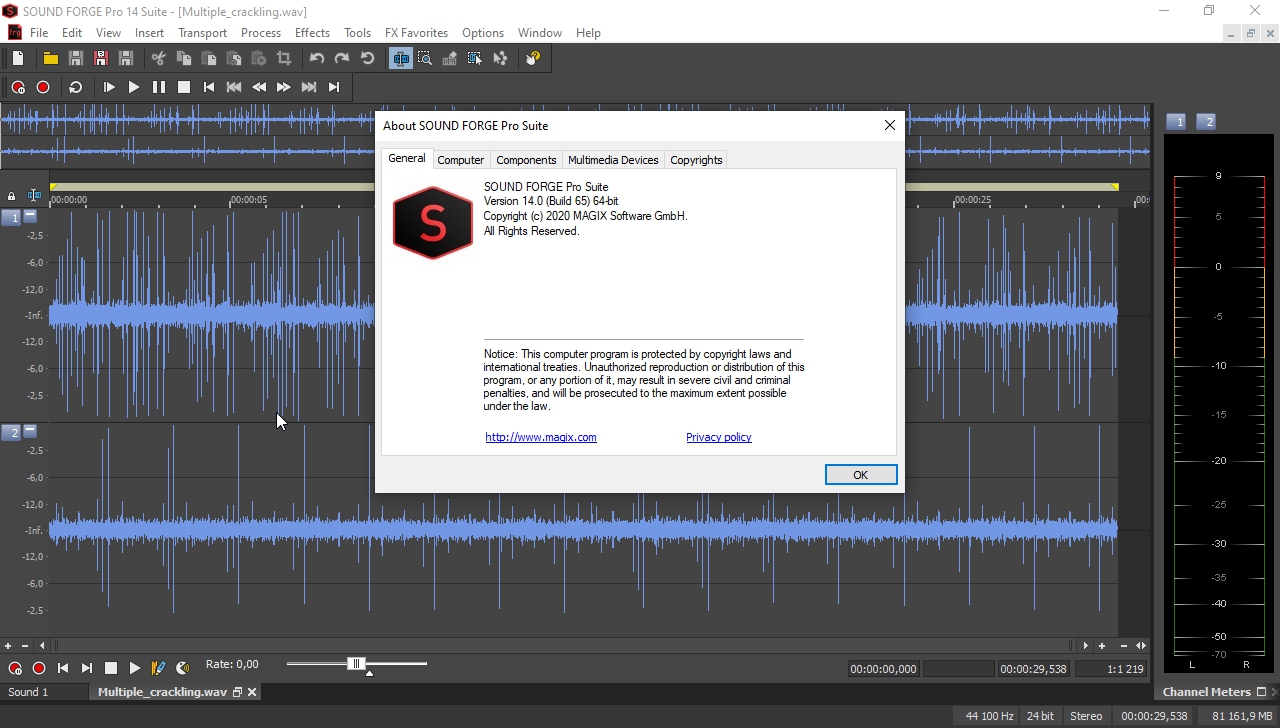
Task: Click the Cut scissors icon
Action: coord(158,58)
